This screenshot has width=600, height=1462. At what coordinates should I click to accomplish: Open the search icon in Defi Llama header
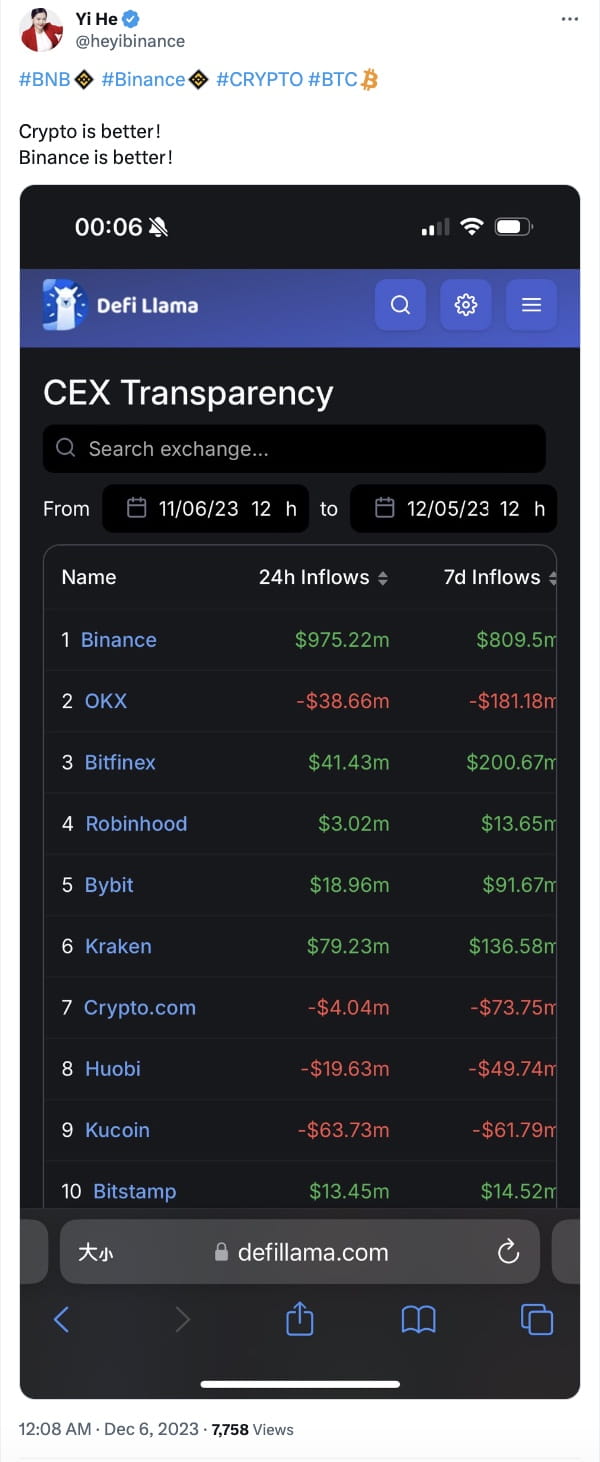tap(400, 305)
